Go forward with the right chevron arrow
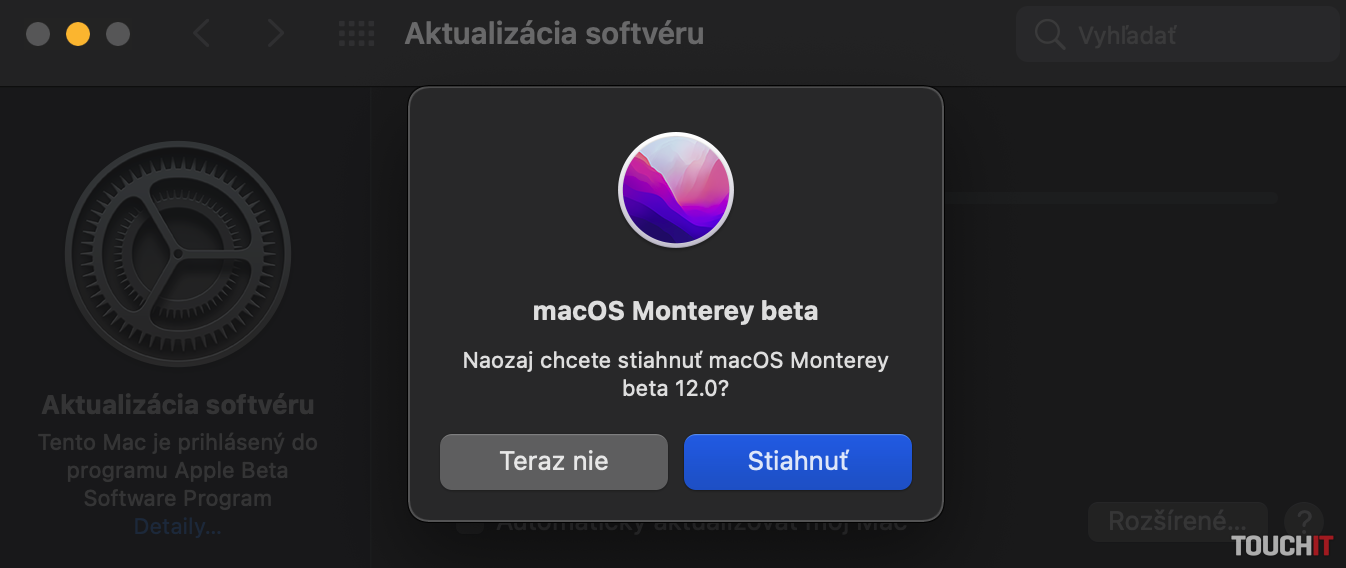 coord(276,34)
